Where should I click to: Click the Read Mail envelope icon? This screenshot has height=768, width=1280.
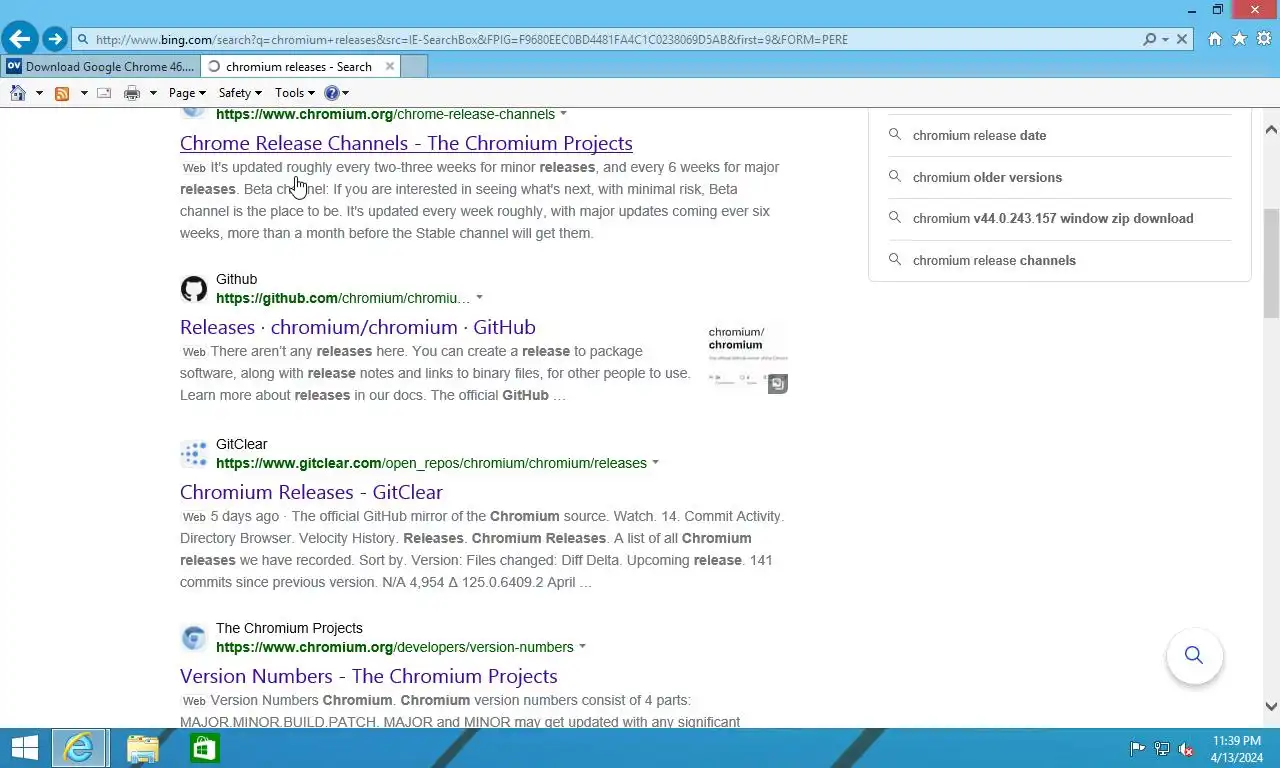click(x=104, y=93)
